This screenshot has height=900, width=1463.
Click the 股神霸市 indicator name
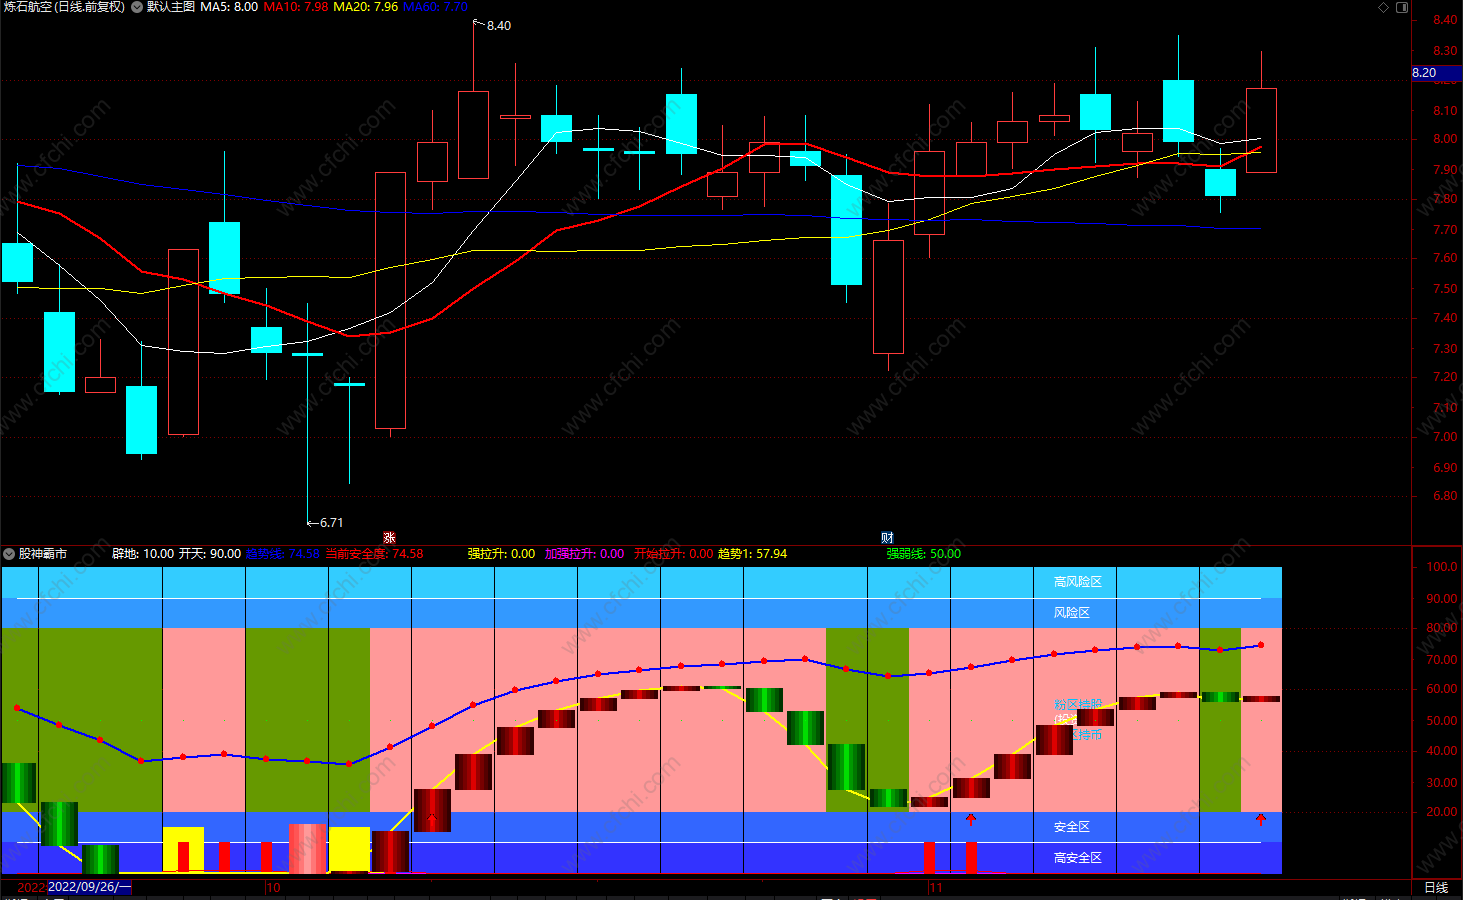pyautogui.click(x=43, y=554)
